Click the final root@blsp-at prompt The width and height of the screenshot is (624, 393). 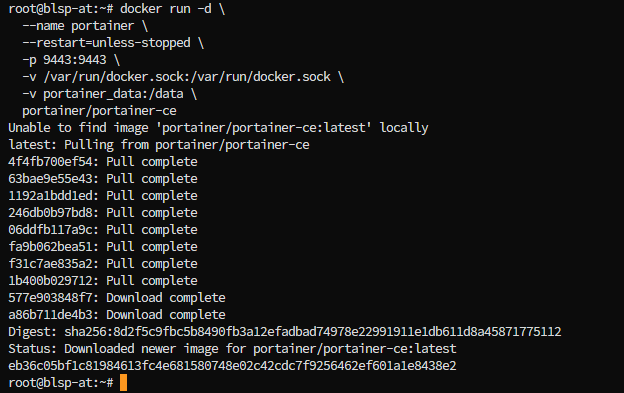[61, 383]
